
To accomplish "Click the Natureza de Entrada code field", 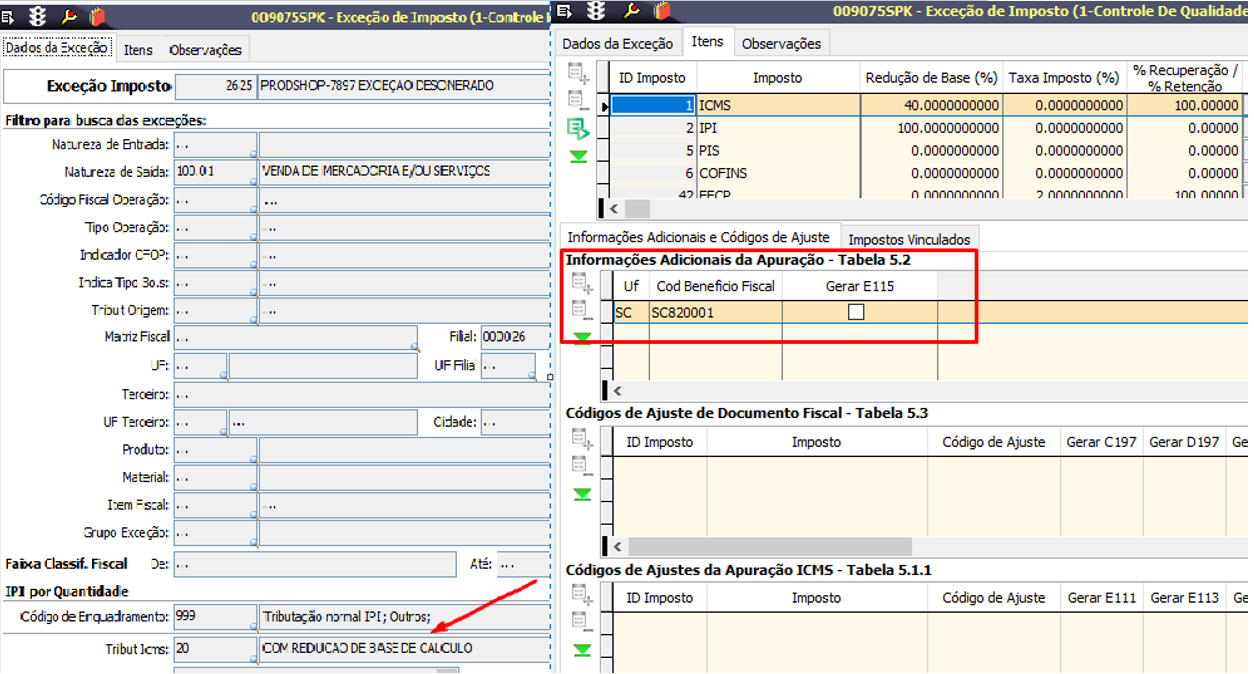I will pos(216,145).
